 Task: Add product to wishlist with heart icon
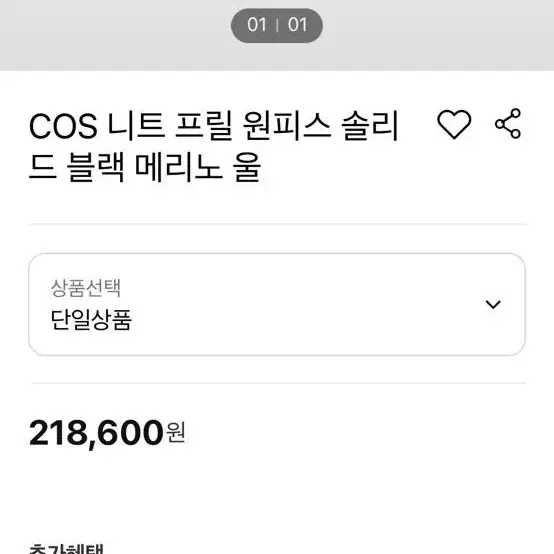click(454, 124)
